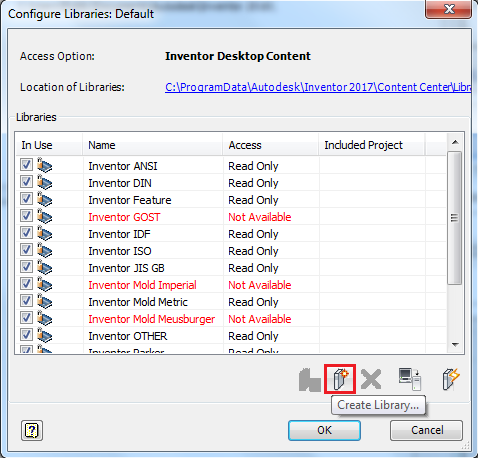The image size is (478, 458).
Task: Select the red Inventor Mold Meusburger name
Action: point(152,319)
